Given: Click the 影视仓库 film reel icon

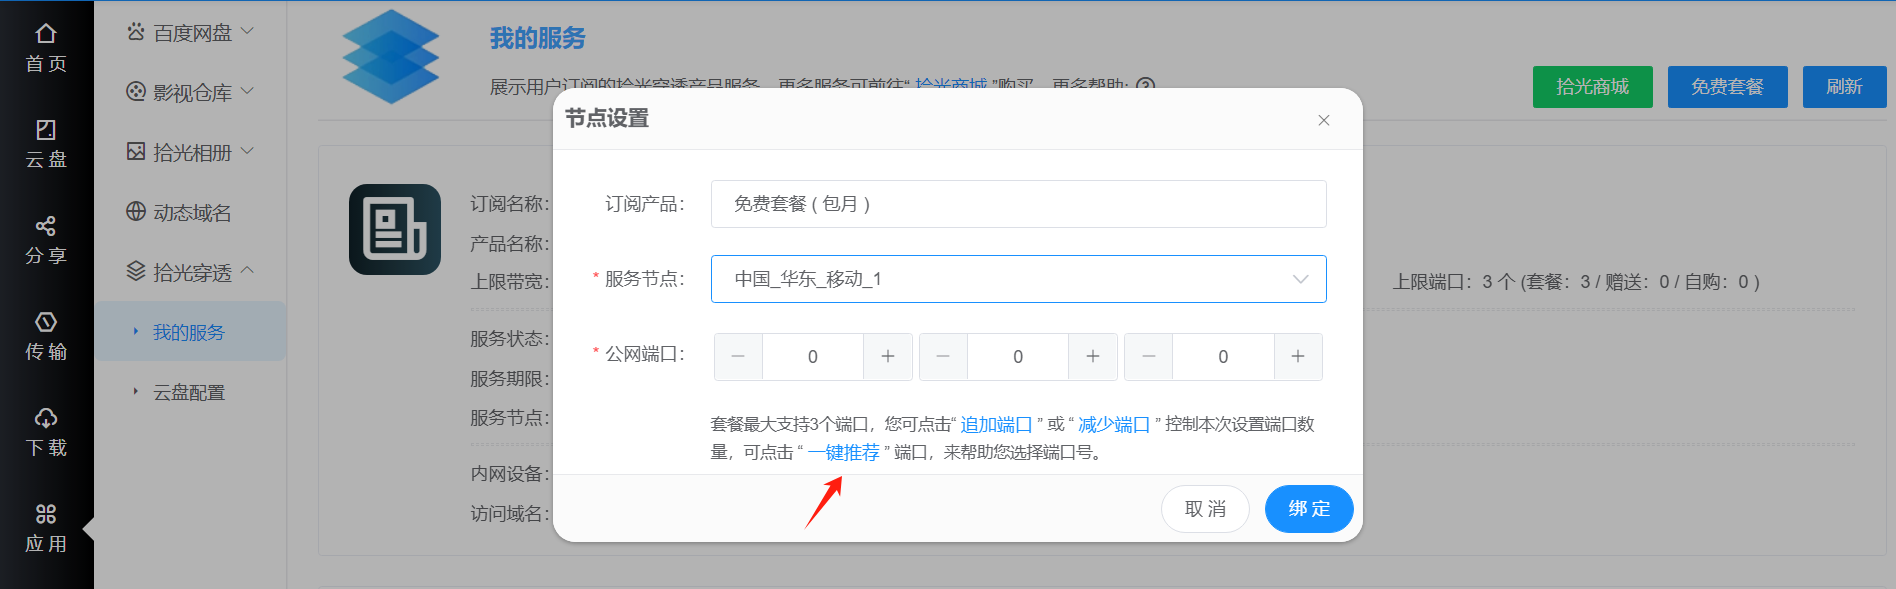Looking at the screenshot, I should click(136, 92).
